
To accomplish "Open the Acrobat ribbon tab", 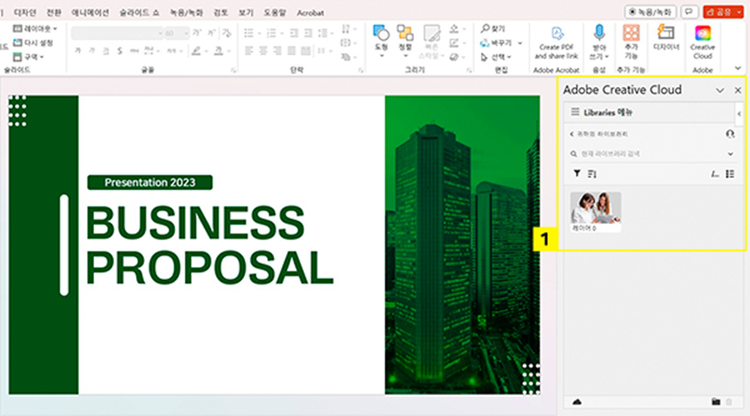I will pyautogui.click(x=310, y=12).
